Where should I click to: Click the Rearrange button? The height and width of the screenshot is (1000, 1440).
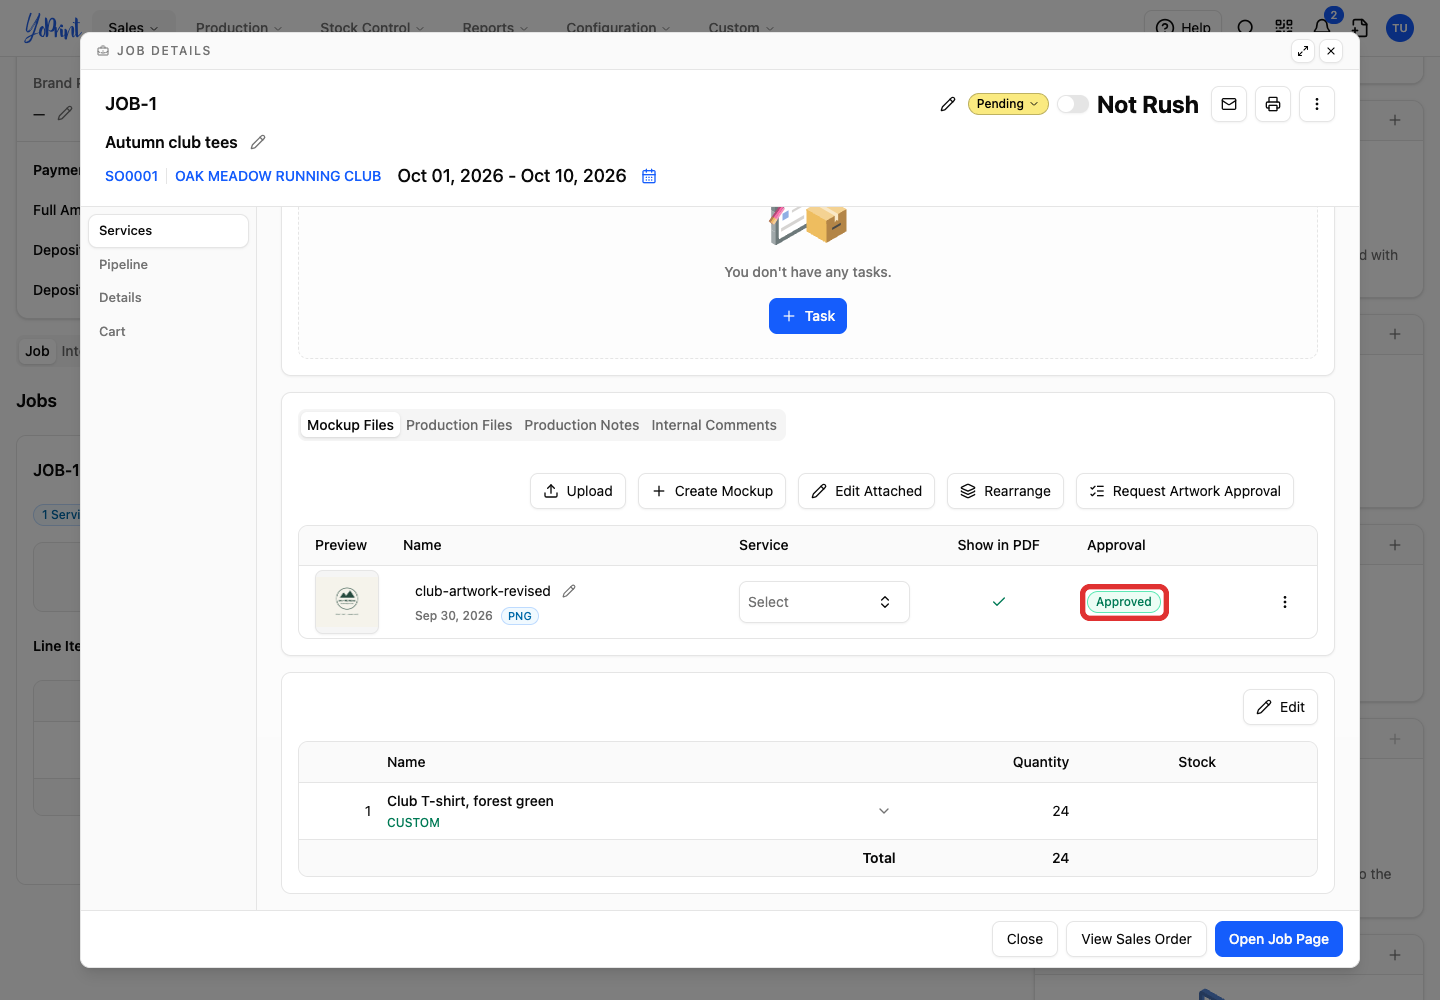tap(1005, 491)
